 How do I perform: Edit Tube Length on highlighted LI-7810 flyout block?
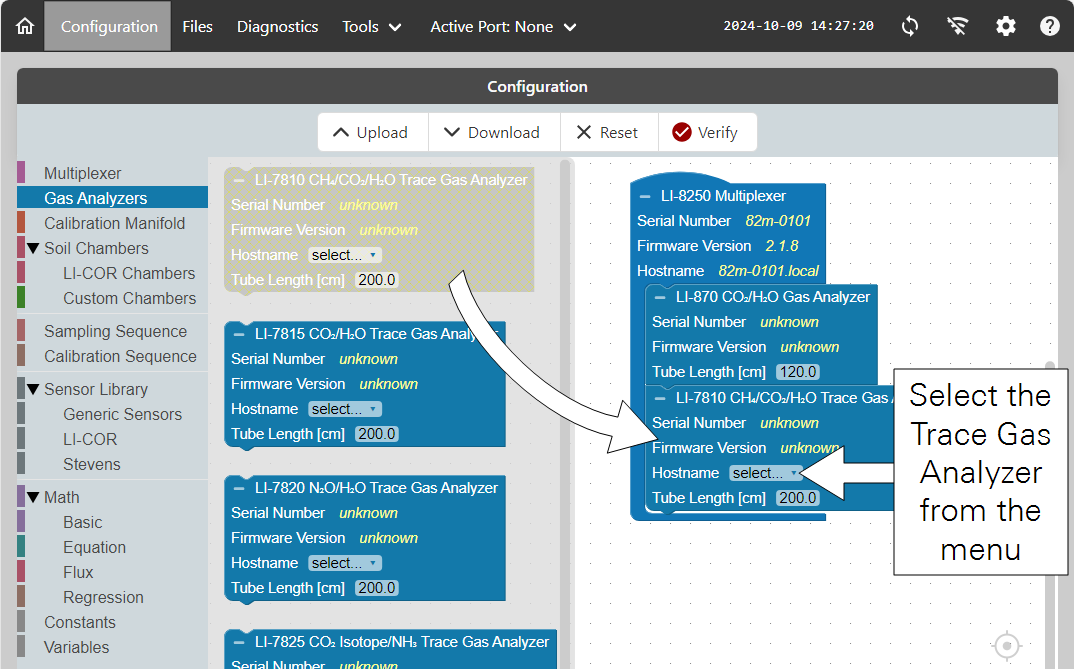pyautogui.click(x=377, y=280)
